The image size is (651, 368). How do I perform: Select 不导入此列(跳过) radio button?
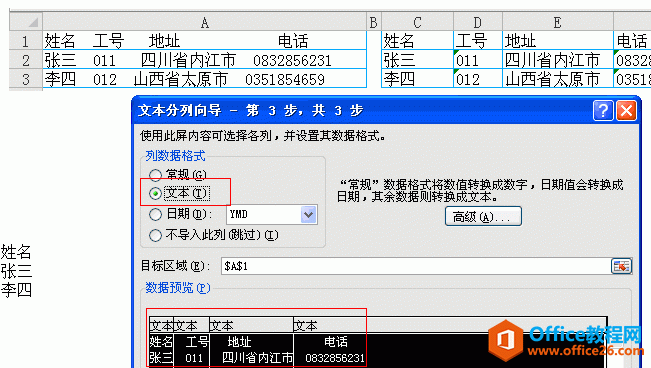tap(155, 236)
